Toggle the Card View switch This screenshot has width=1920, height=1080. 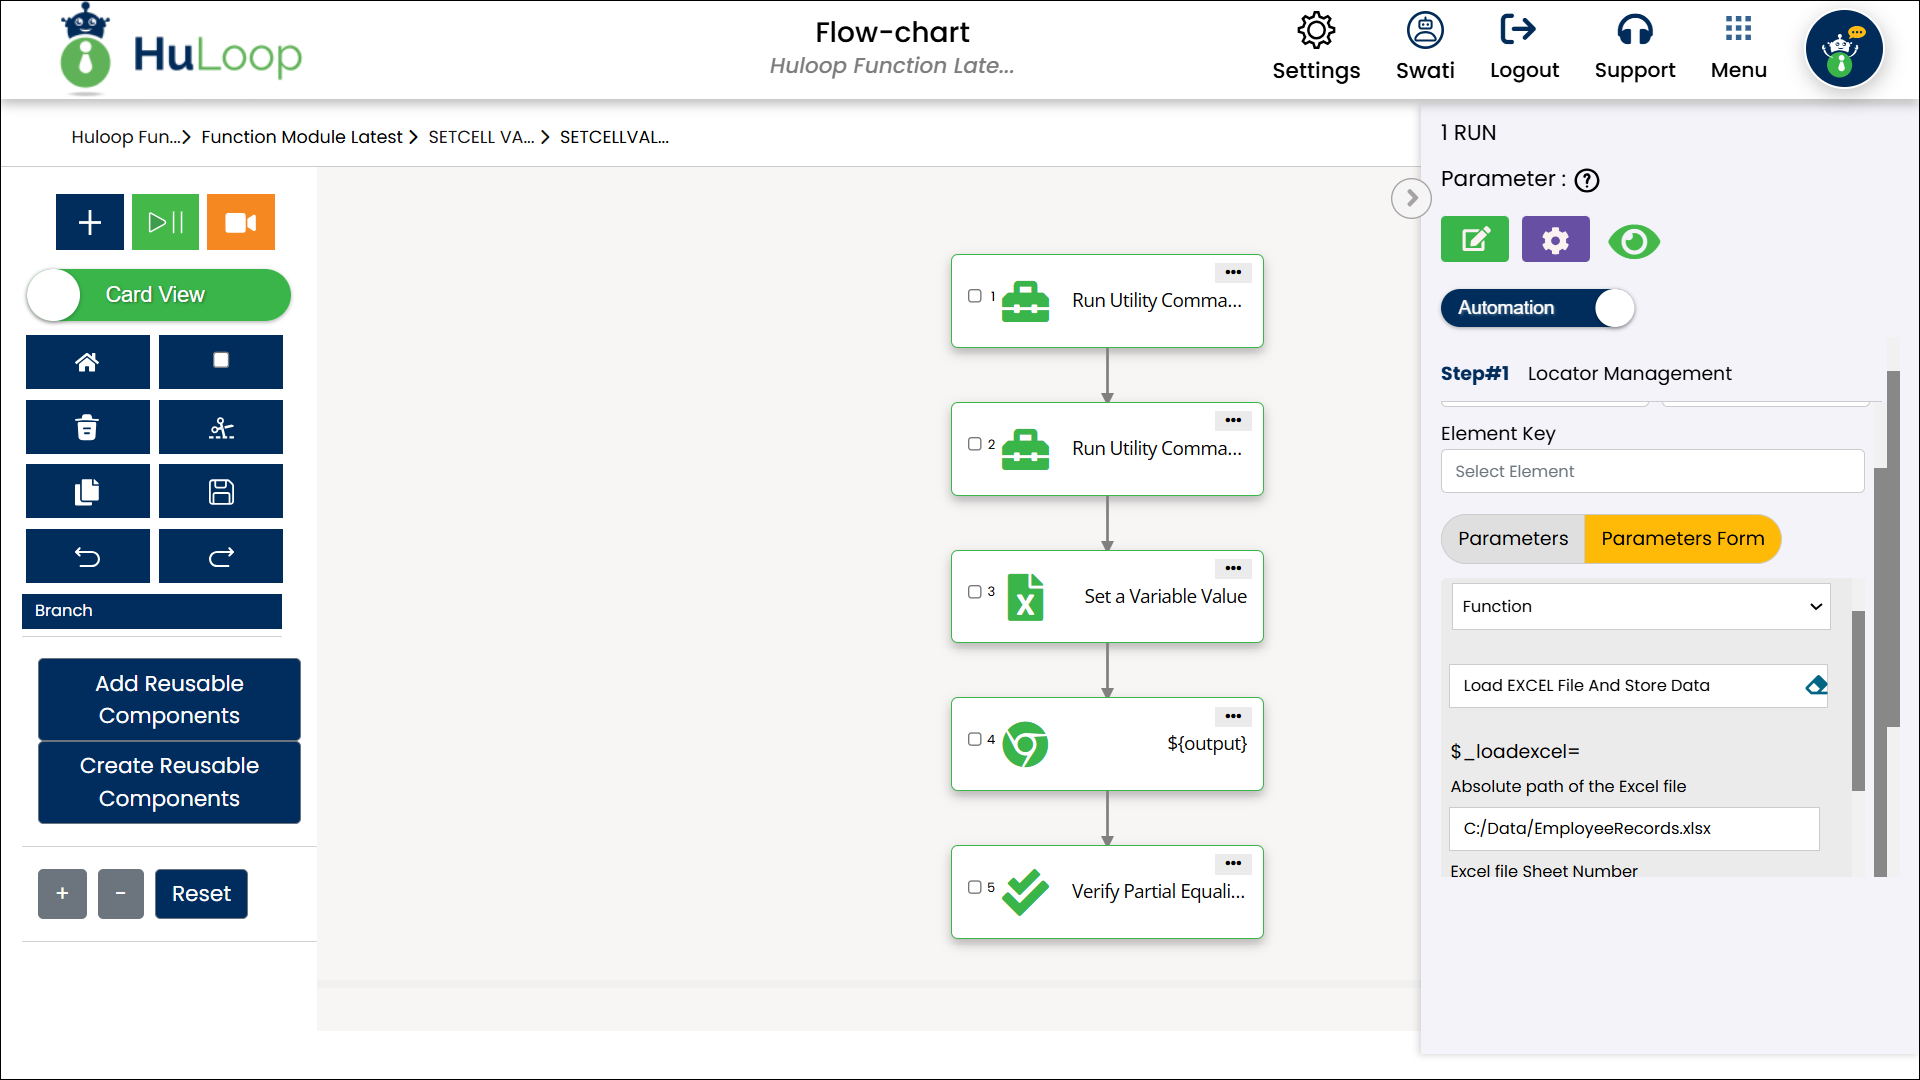coord(158,295)
